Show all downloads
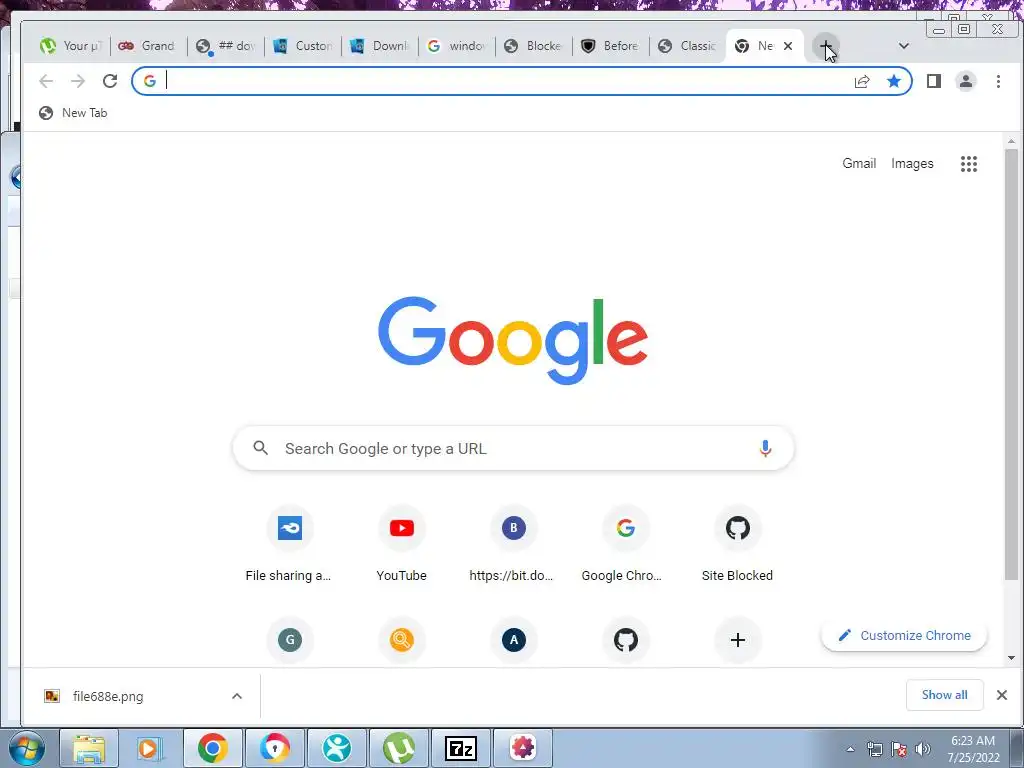 [x=944, y=695]
